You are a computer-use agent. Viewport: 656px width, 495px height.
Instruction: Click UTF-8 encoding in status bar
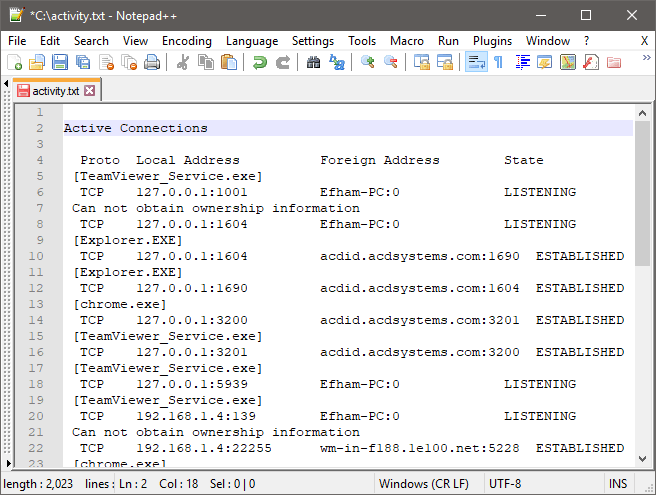coord(505,484)
